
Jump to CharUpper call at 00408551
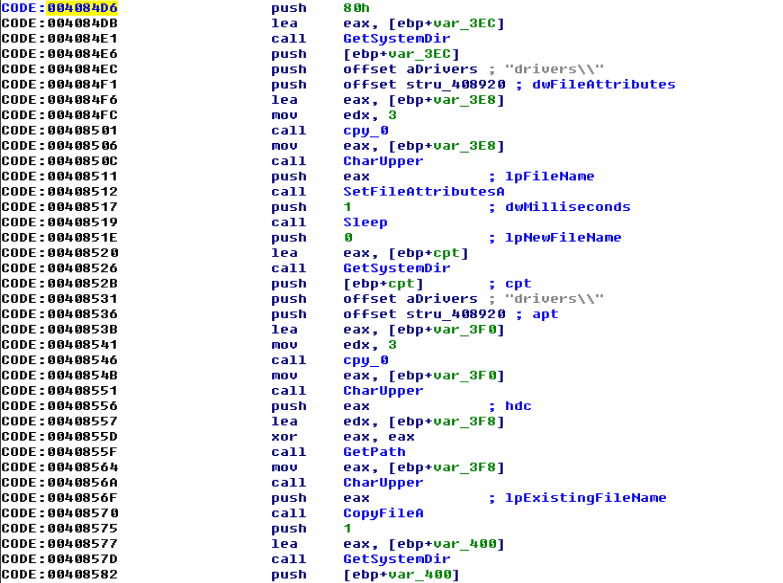click(383, 391)
